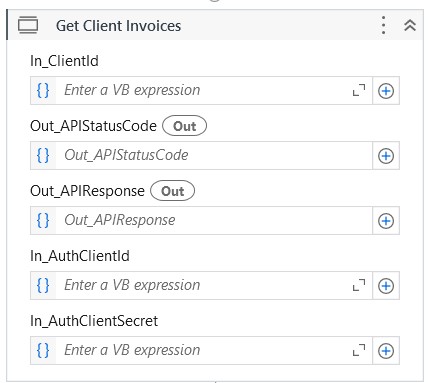Screen dimensions: 430x383
Task: Collapse the Get Client Invoices activity
Action: tap(410, 25)
